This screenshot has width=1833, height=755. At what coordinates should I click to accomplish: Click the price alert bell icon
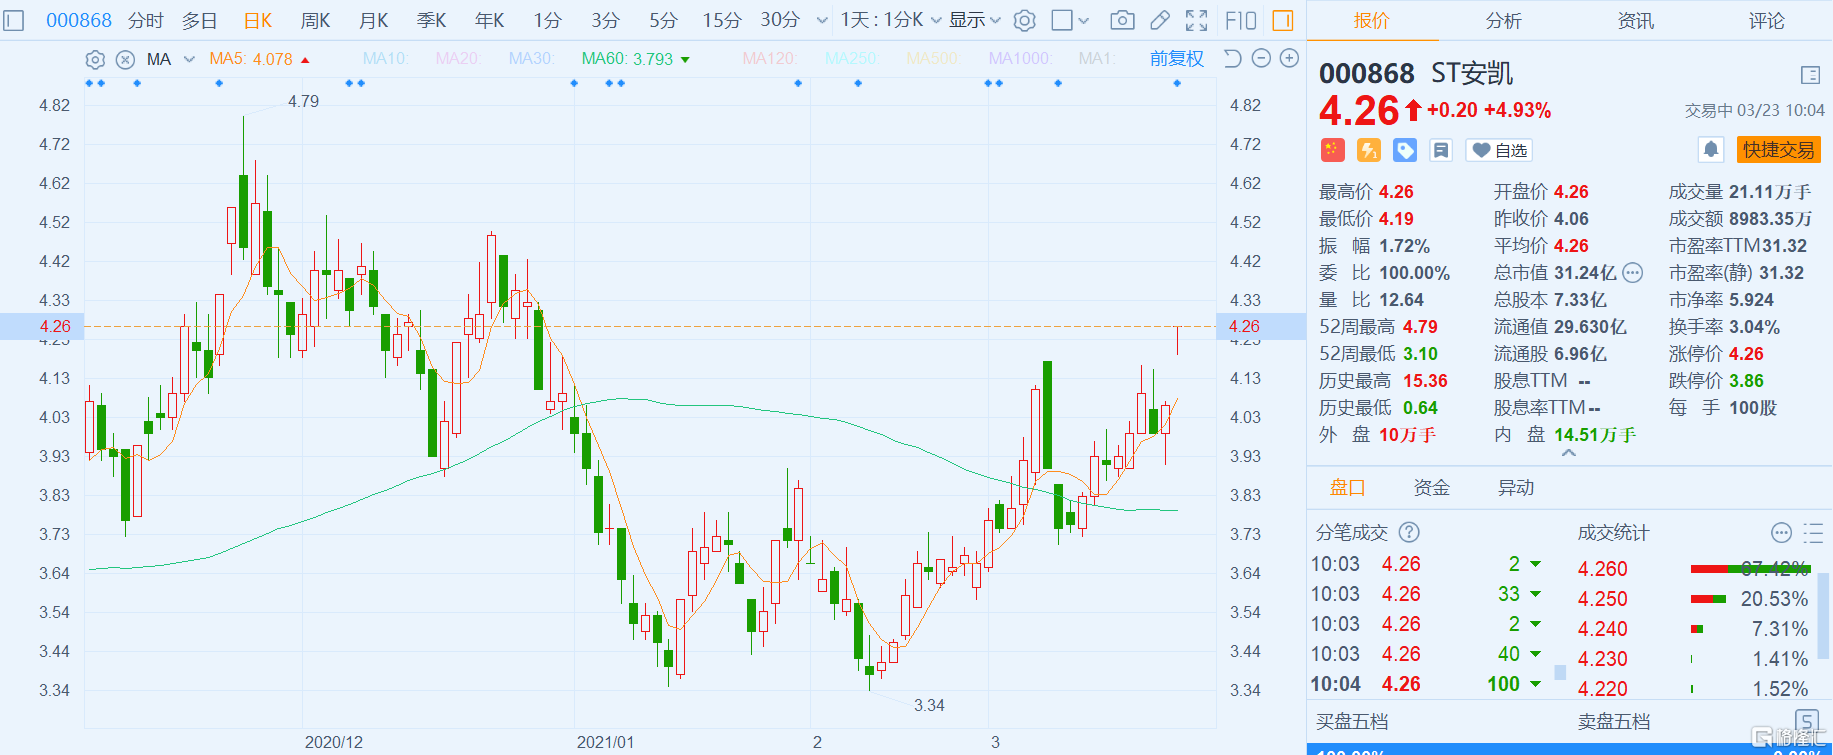click(x=1711, y=150)
